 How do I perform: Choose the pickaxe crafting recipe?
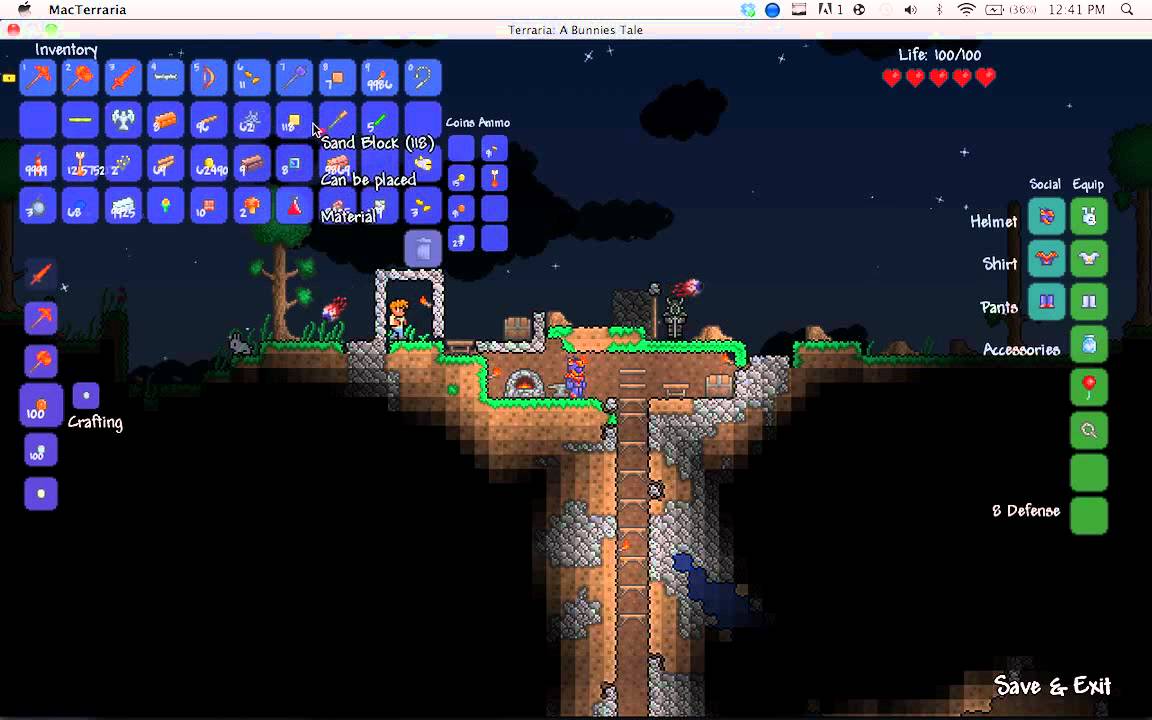pyautogui.click(x=41, y=317)
